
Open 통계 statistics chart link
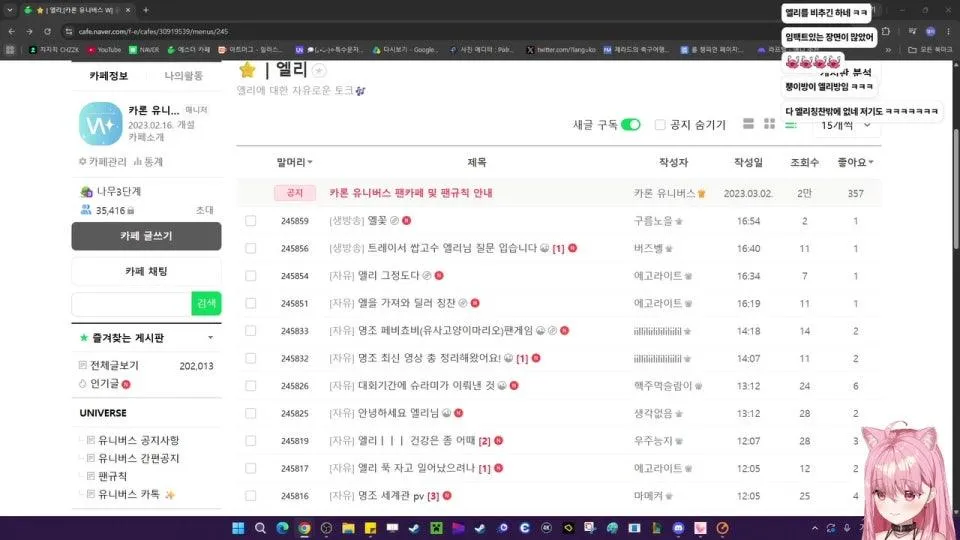tap(148, 162)
